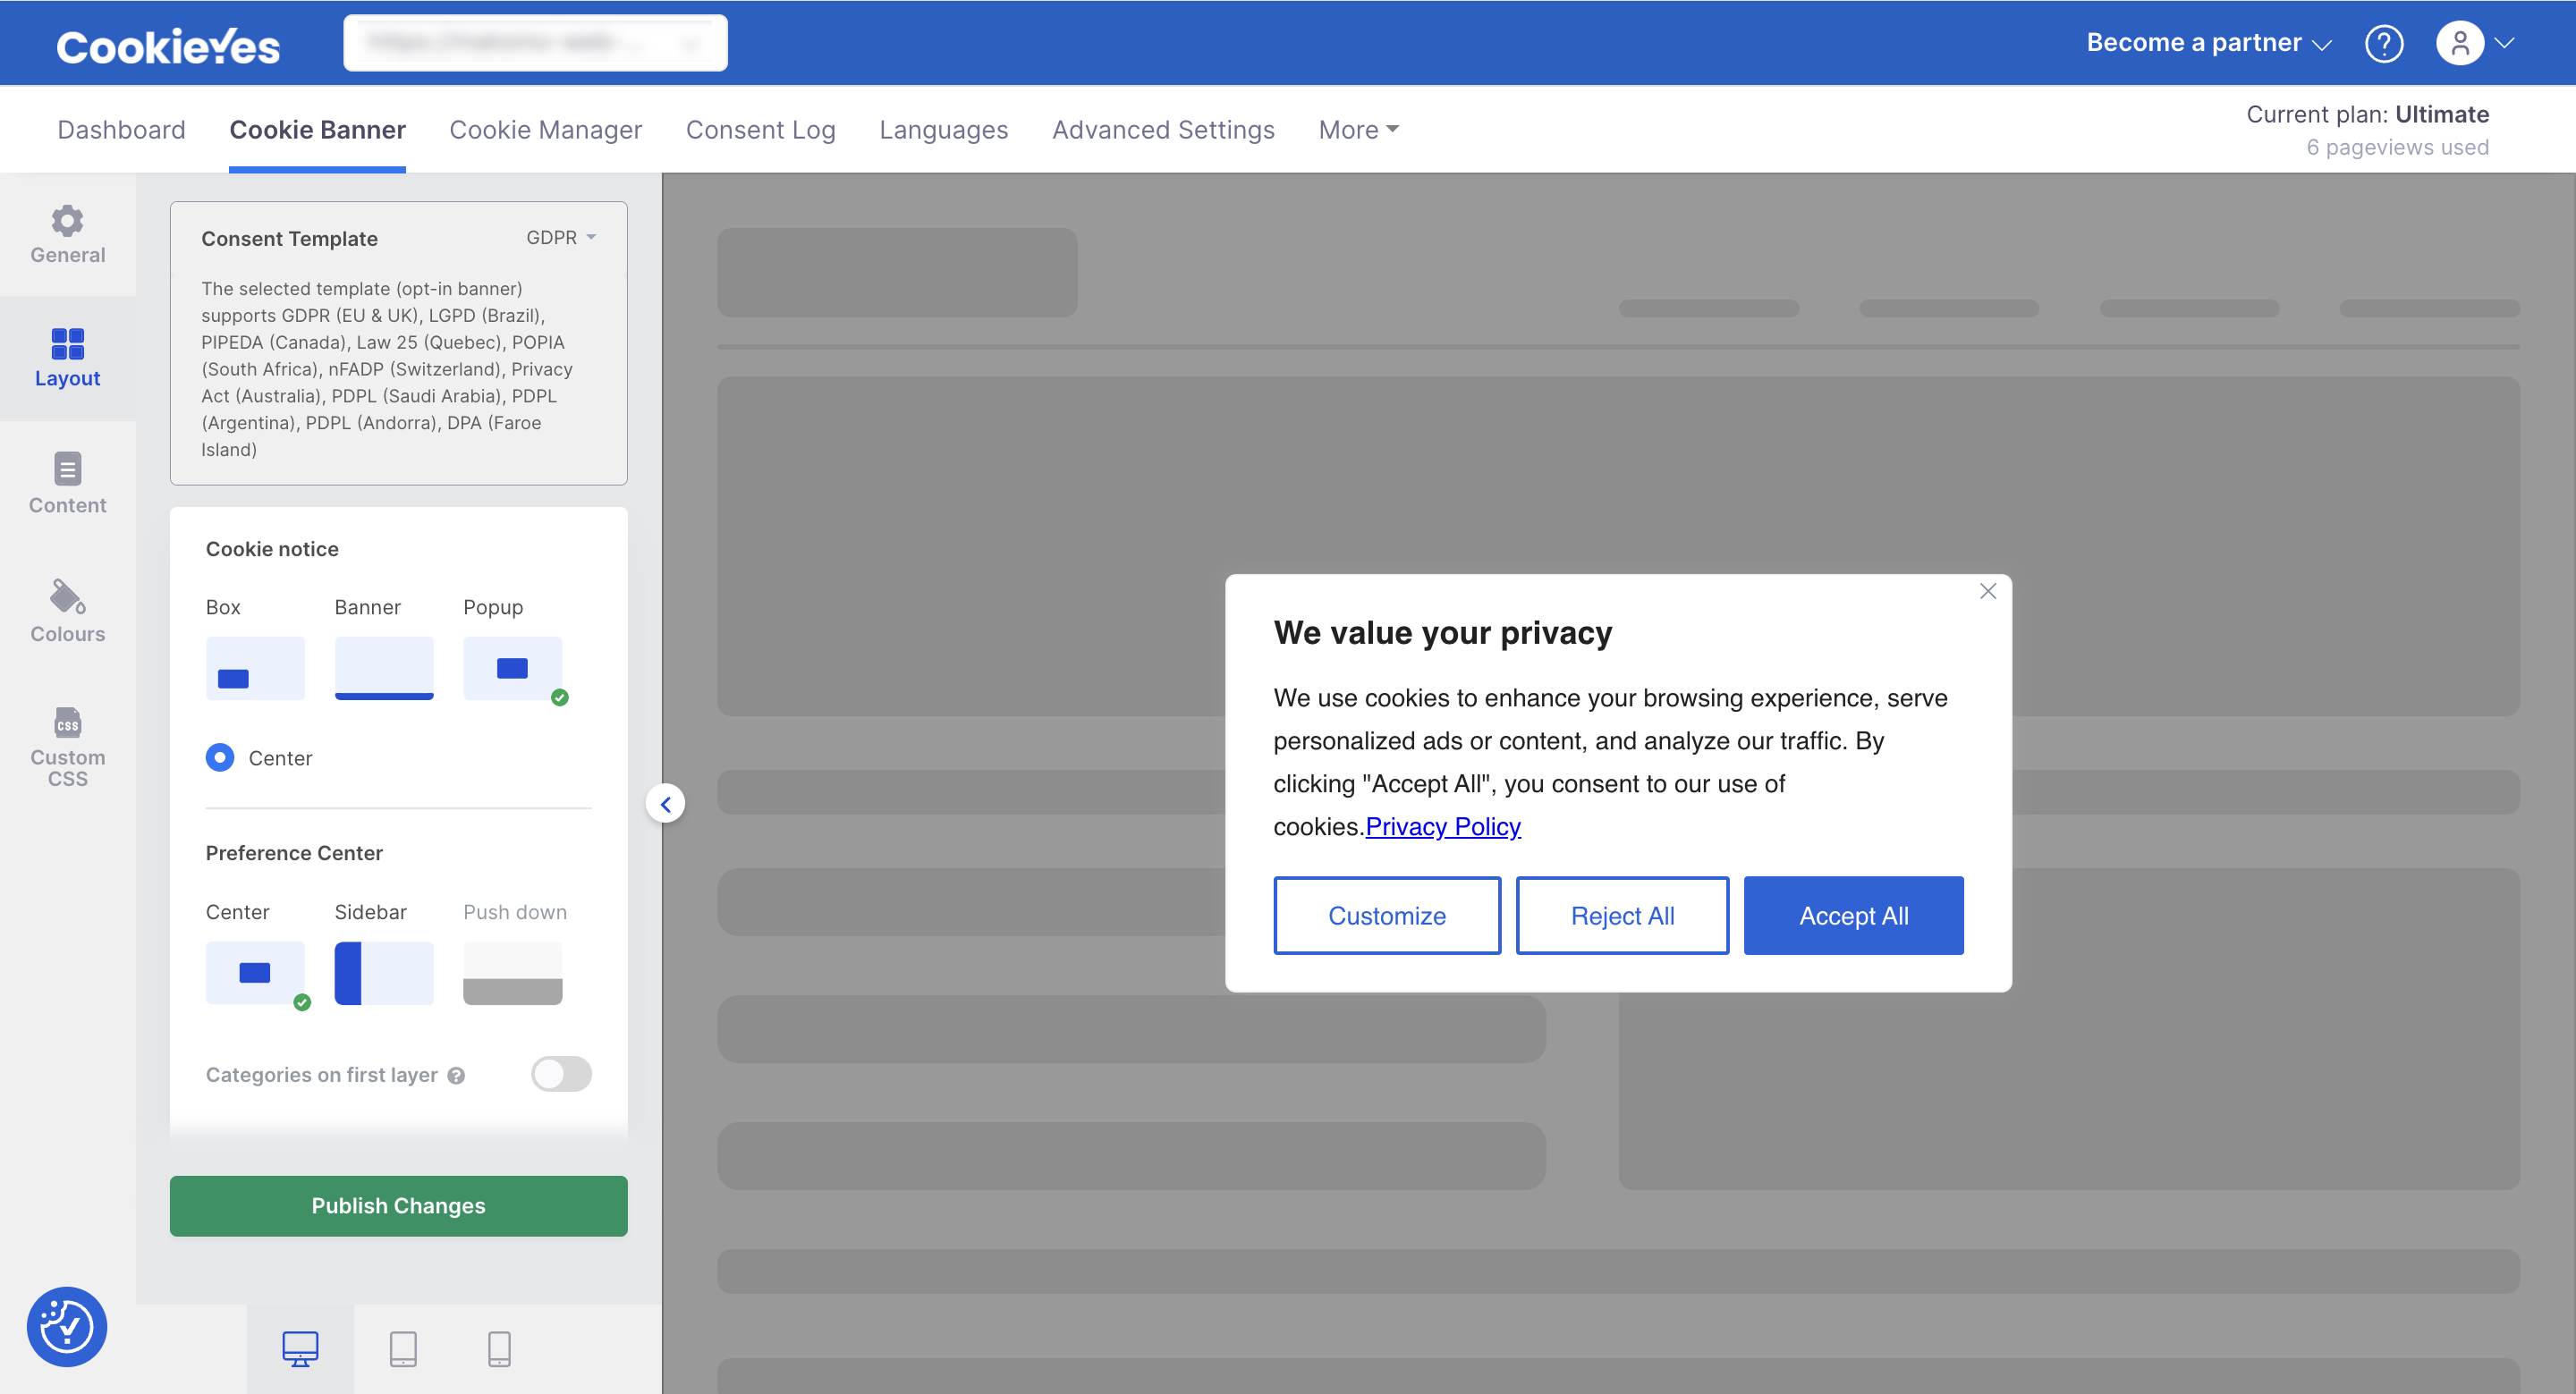
Task: Close the cookie consent popup preview
Action: (1987, 591)
